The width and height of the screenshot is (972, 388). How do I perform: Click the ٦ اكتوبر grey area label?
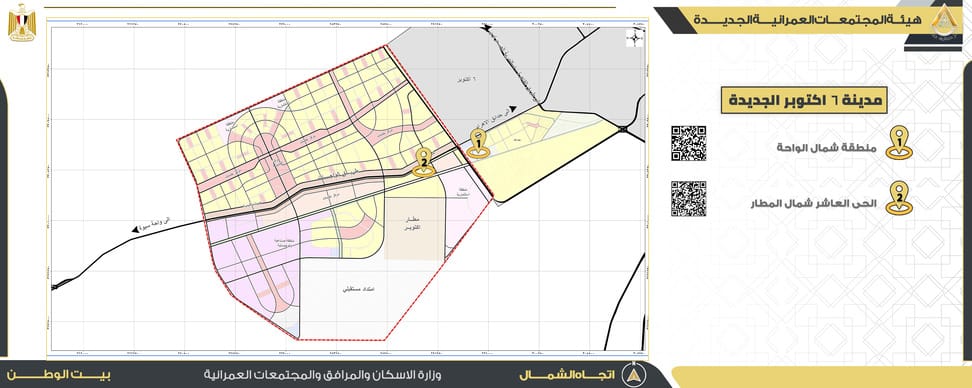click(x=467, y=80)
